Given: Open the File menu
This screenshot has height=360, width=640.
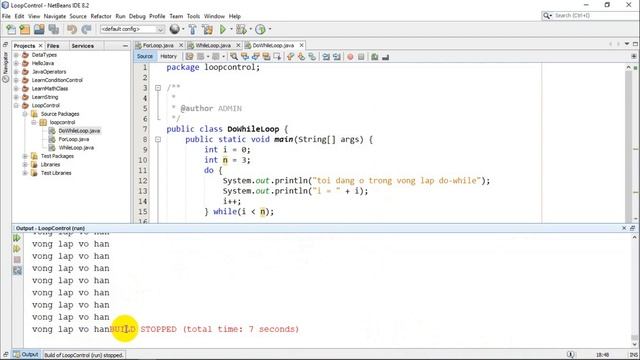Looking at the screenshot, I should pyautogui.click(x=6, y=16).
